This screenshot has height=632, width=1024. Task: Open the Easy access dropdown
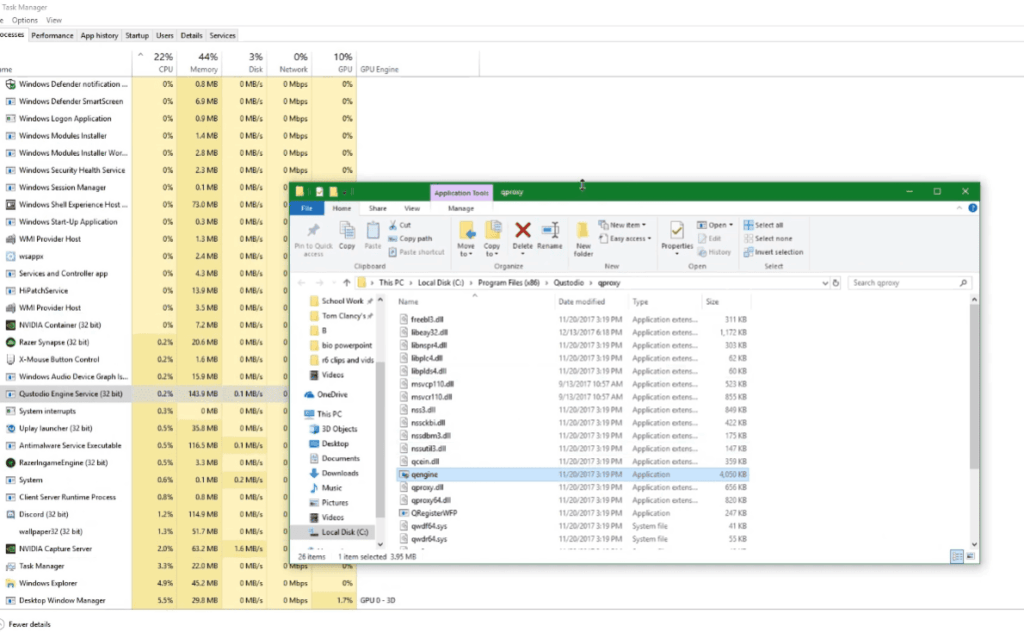click(x=626, y=238)
